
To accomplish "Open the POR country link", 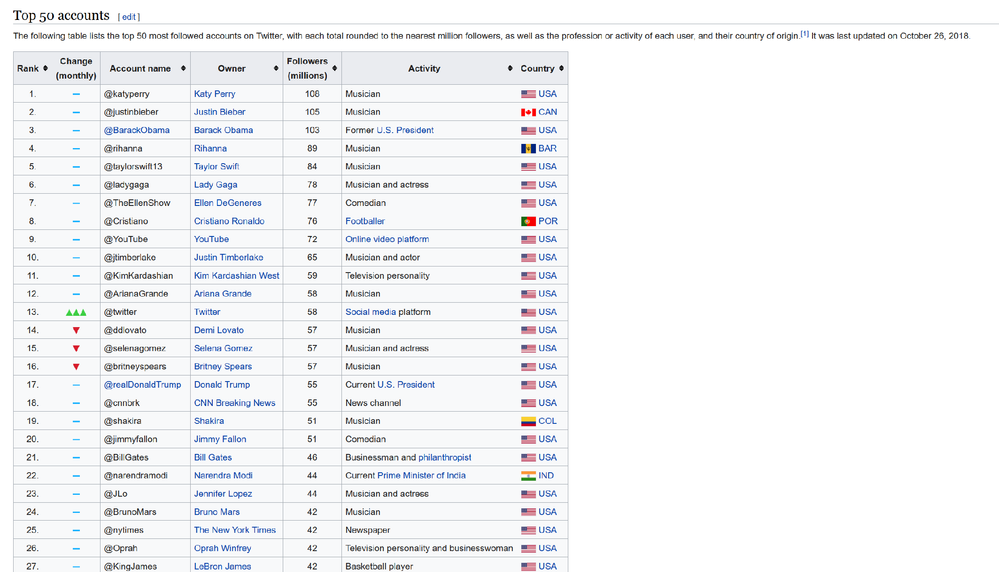I will tap(548, 221).
